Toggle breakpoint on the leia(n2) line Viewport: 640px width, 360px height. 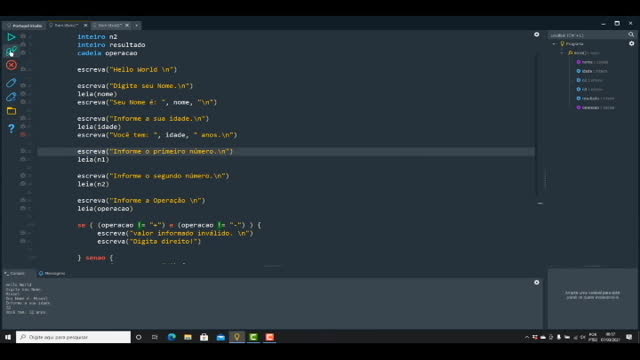23,184
